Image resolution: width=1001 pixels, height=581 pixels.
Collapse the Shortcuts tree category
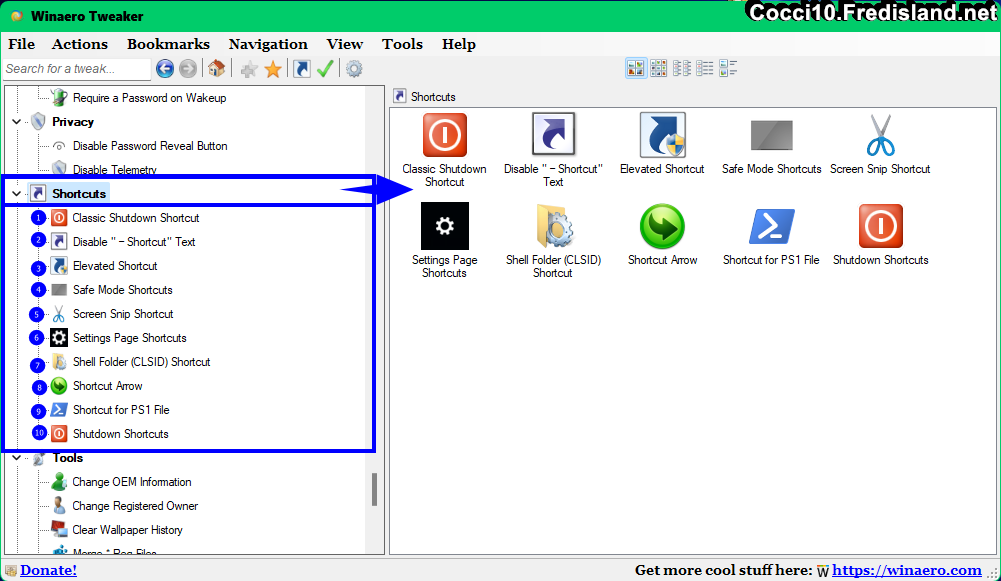click(x=17, y=193)
